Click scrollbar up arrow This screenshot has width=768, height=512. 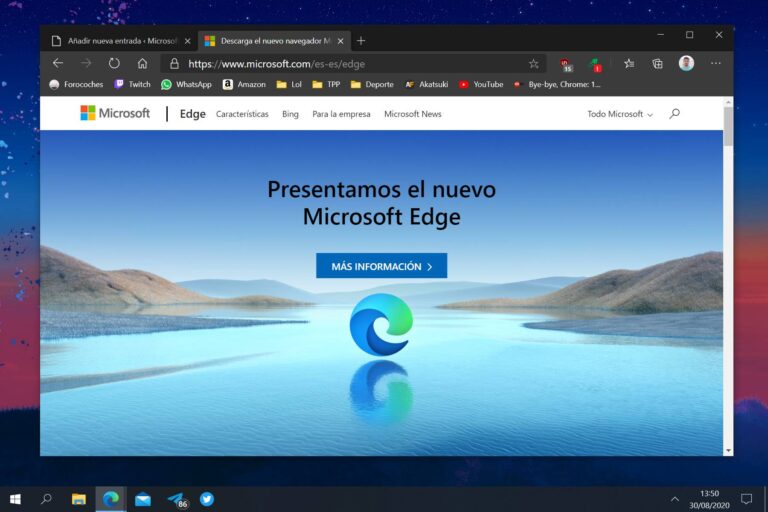point(728,102)
